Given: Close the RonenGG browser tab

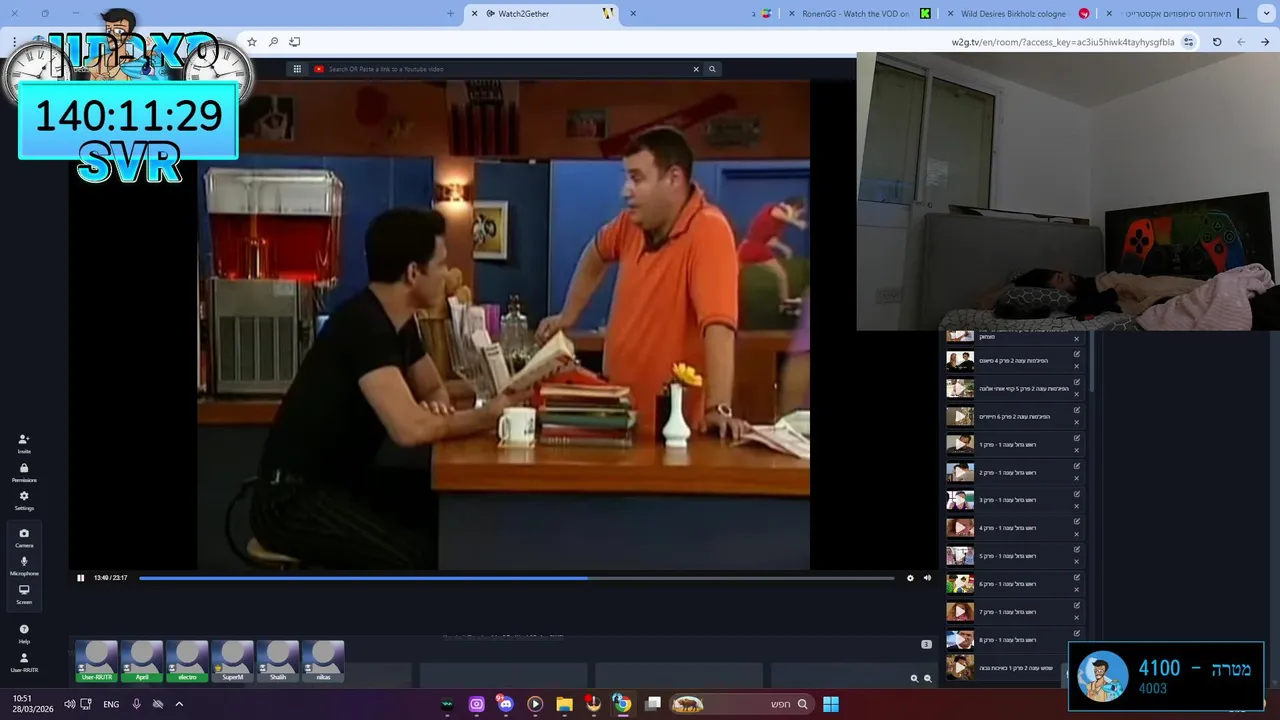Looking at the screenshot, I should tap(793, 13).
